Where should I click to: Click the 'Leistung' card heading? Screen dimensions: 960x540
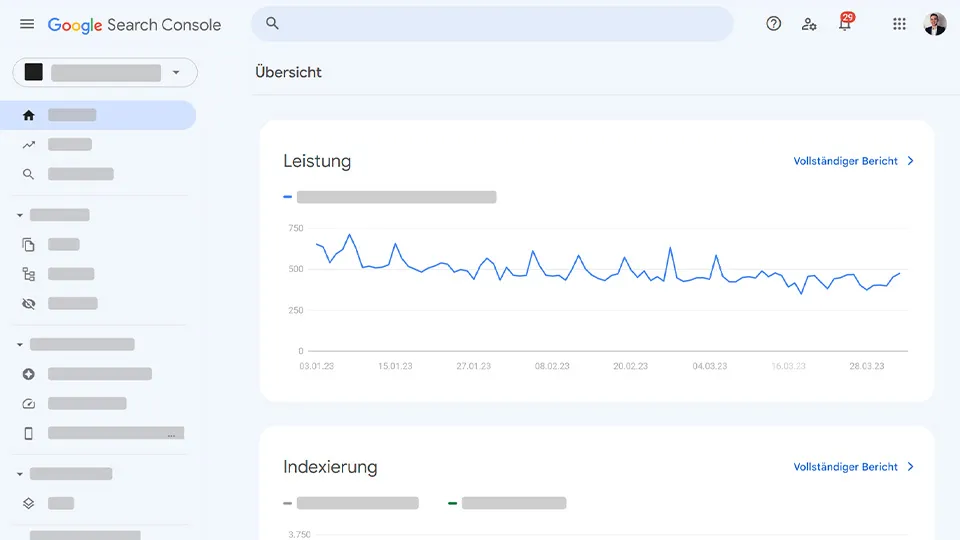(317, 161)
